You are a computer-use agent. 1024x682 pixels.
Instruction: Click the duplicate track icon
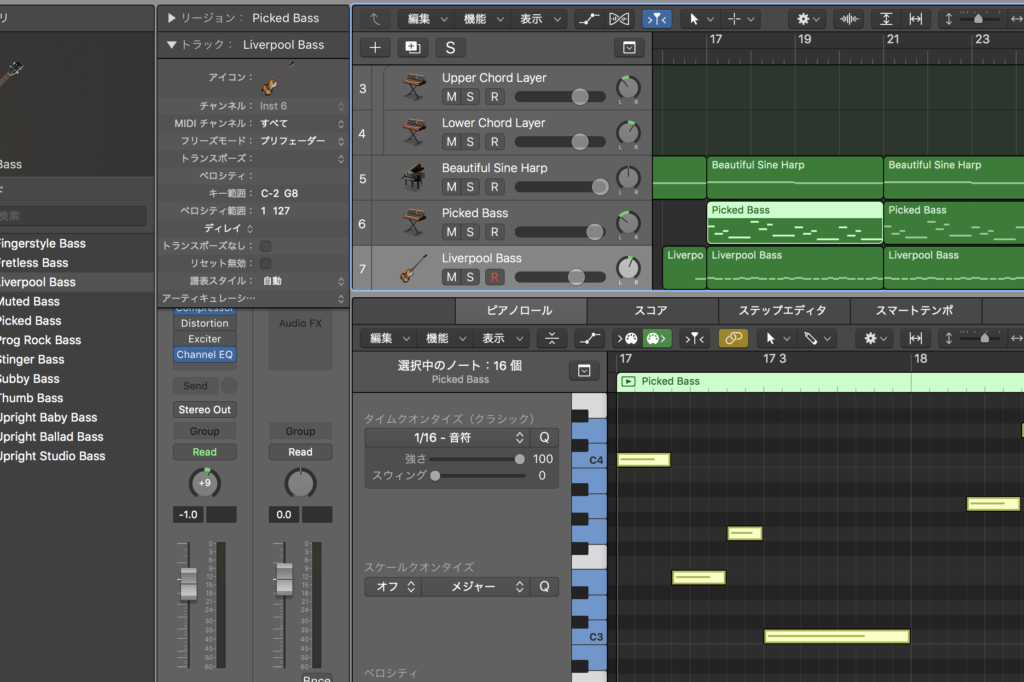pyautogui.click(x=413, y=48)
